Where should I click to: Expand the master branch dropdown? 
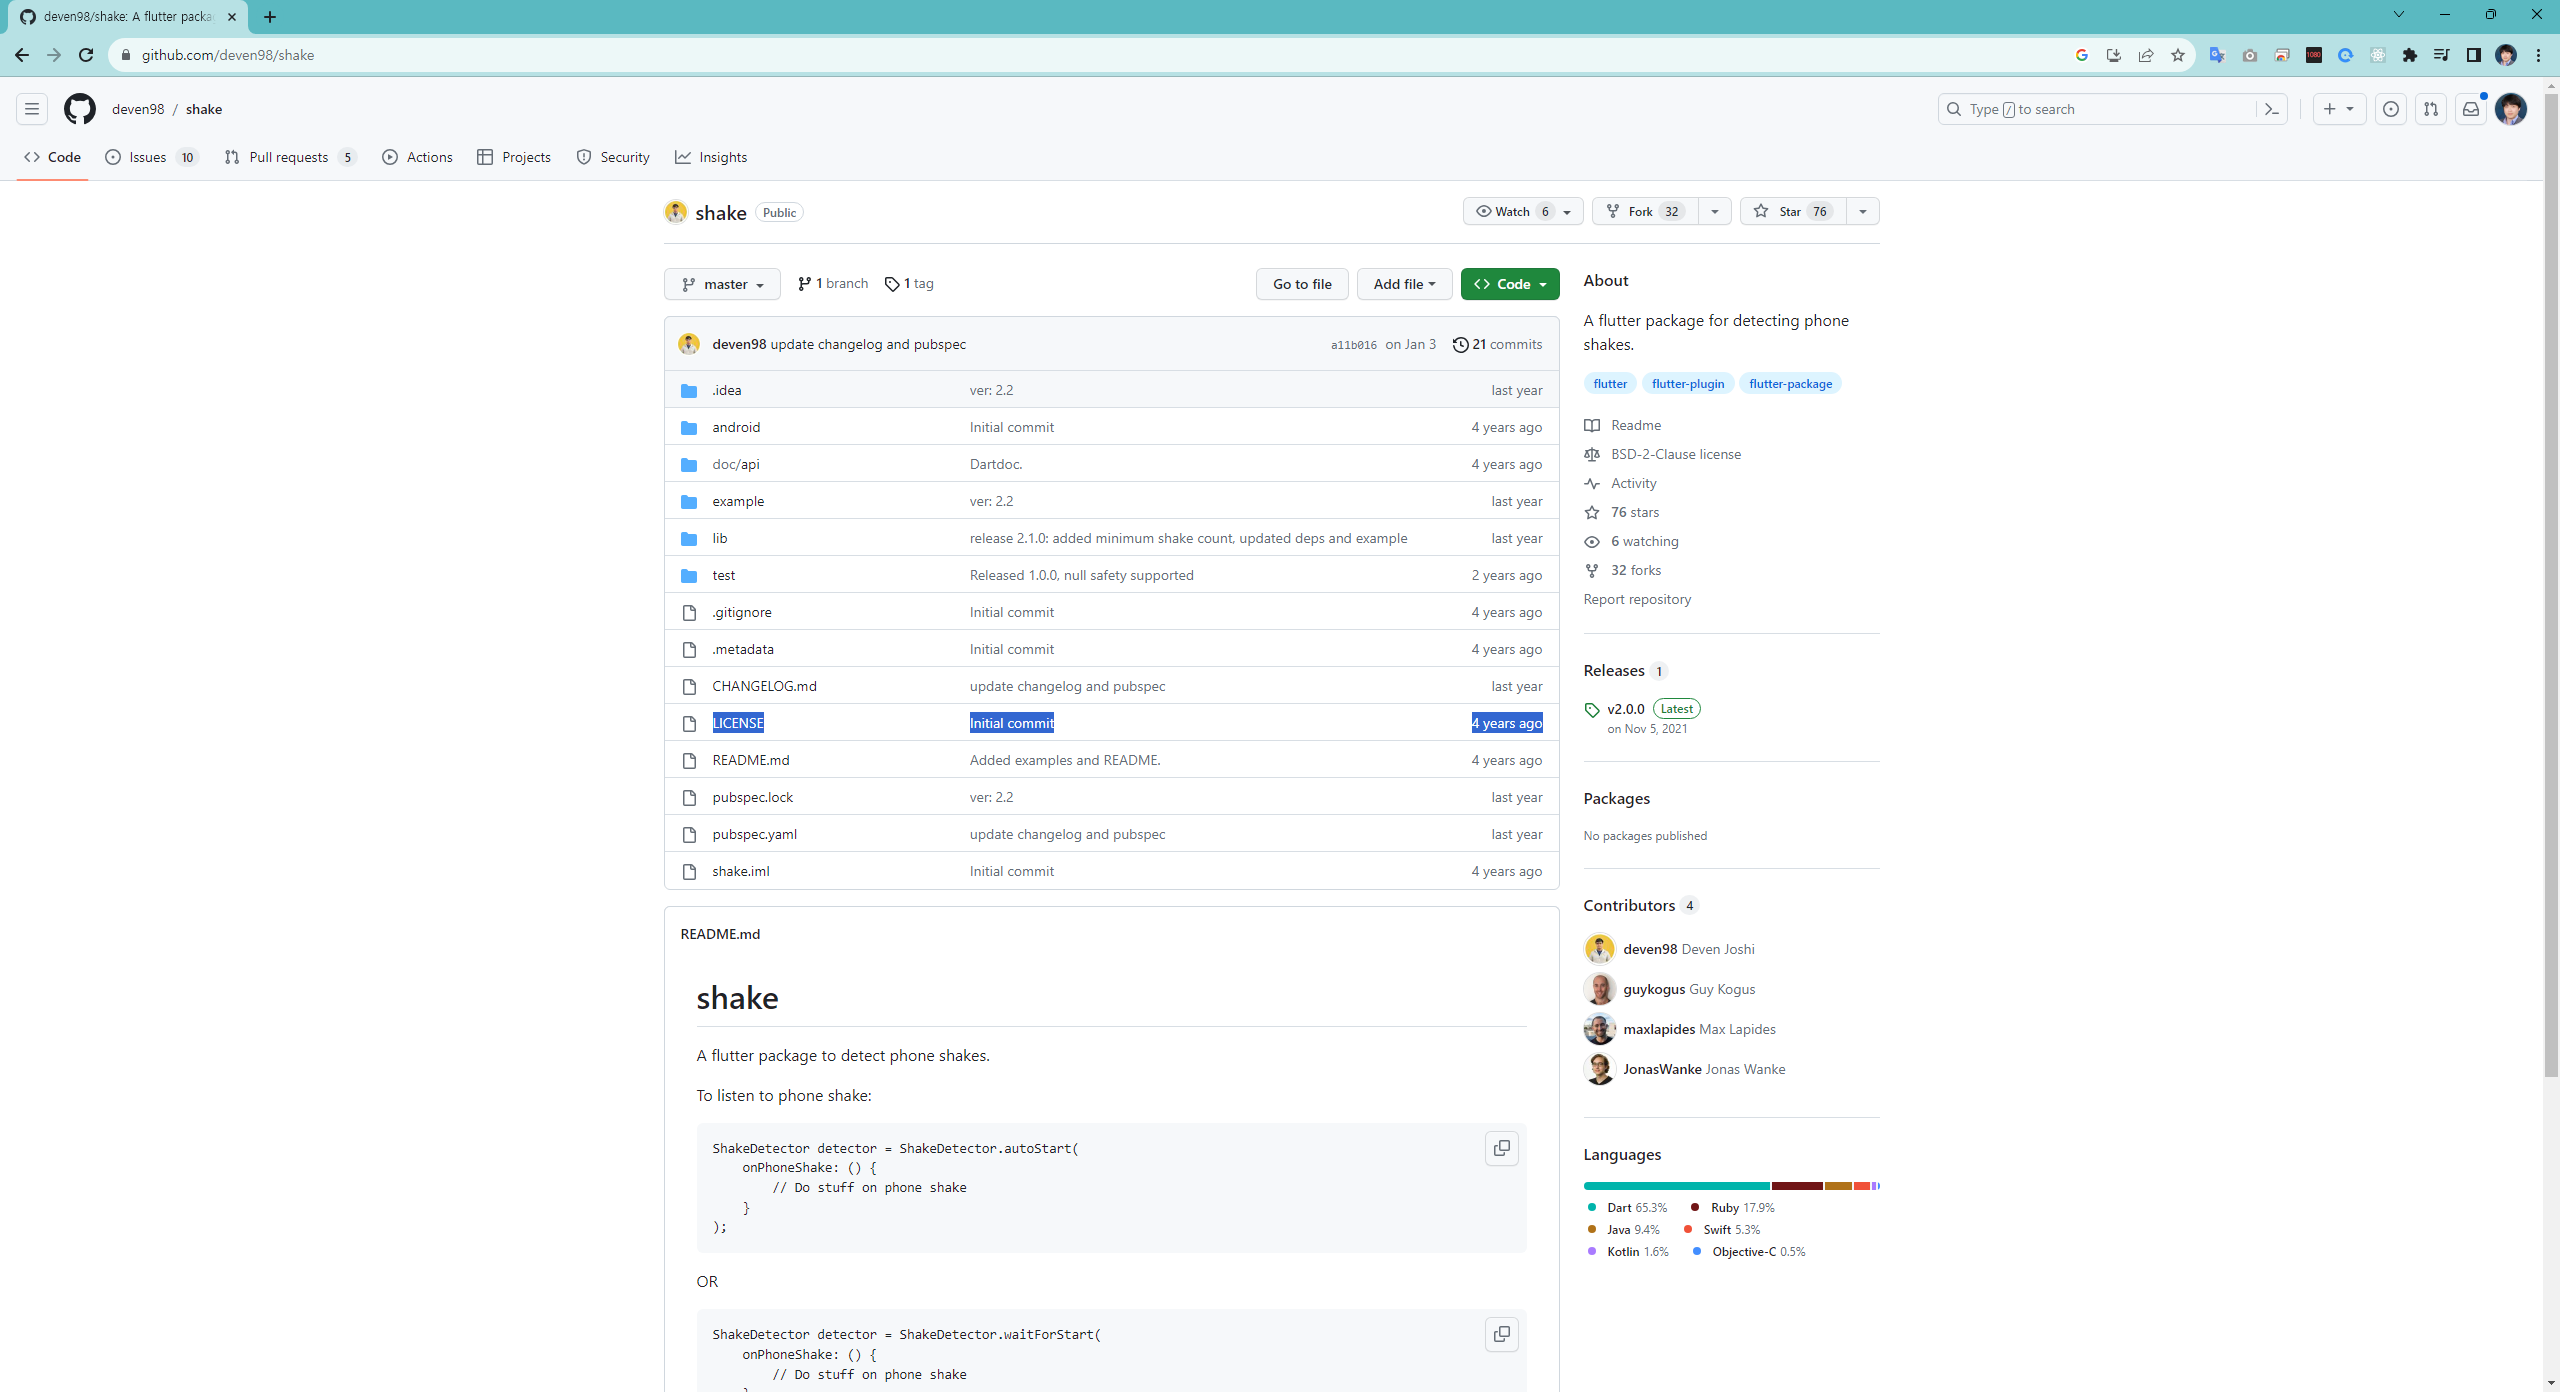(x=722, y=284)
